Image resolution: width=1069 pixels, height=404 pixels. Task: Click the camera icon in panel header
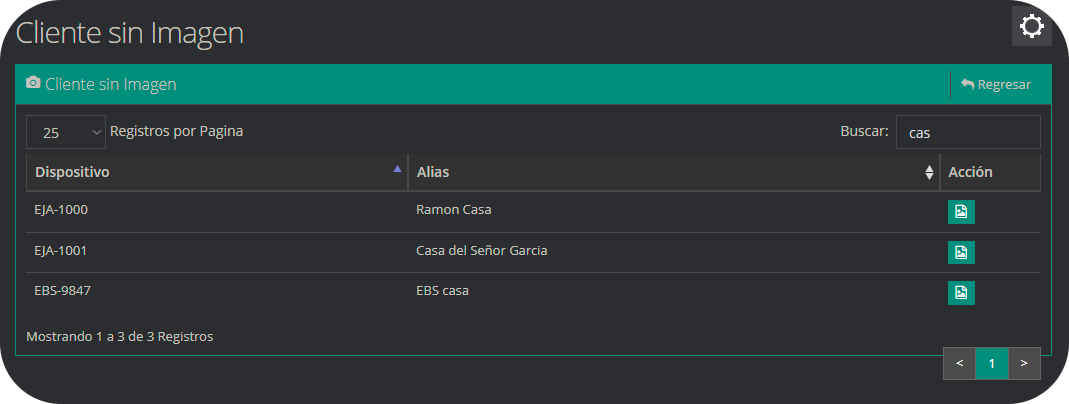[x=33, y=84]
